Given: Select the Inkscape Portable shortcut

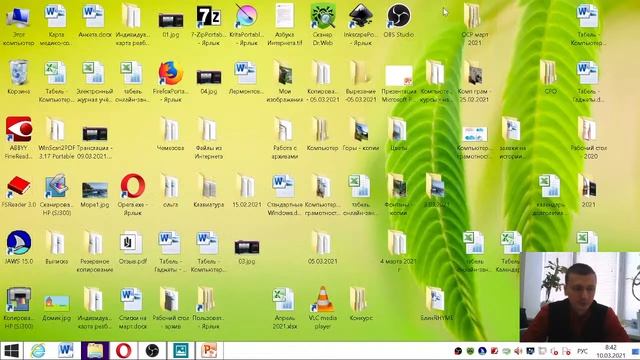Looking at the screenshot, I should (x=361, y=17).
